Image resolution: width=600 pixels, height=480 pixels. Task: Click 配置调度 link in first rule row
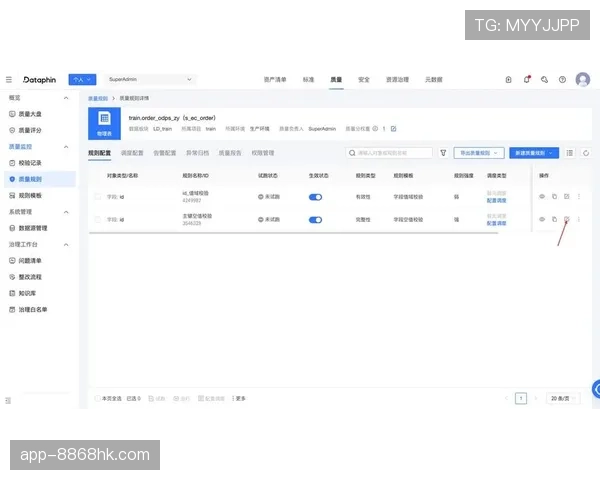click(497, 201)
